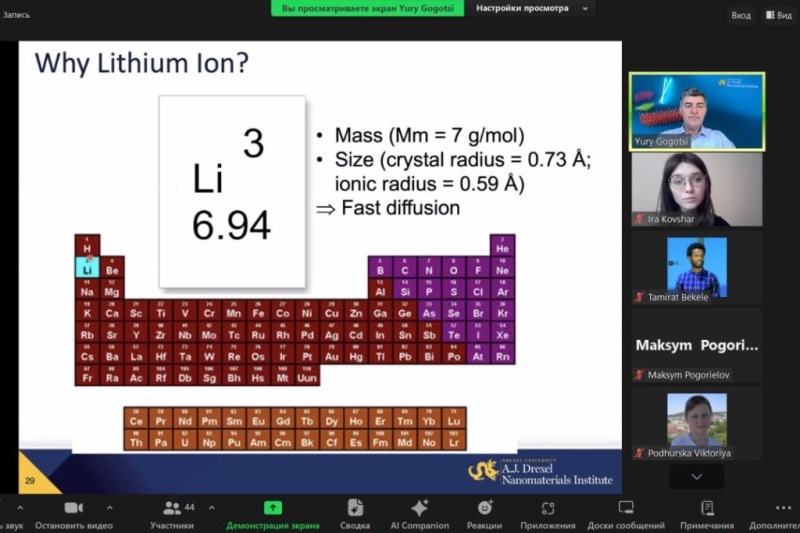This screenshot has width=800, height=533.
Task: Click muted mic icon next to Podhurska Viktoriya
Action: [639, 453]
